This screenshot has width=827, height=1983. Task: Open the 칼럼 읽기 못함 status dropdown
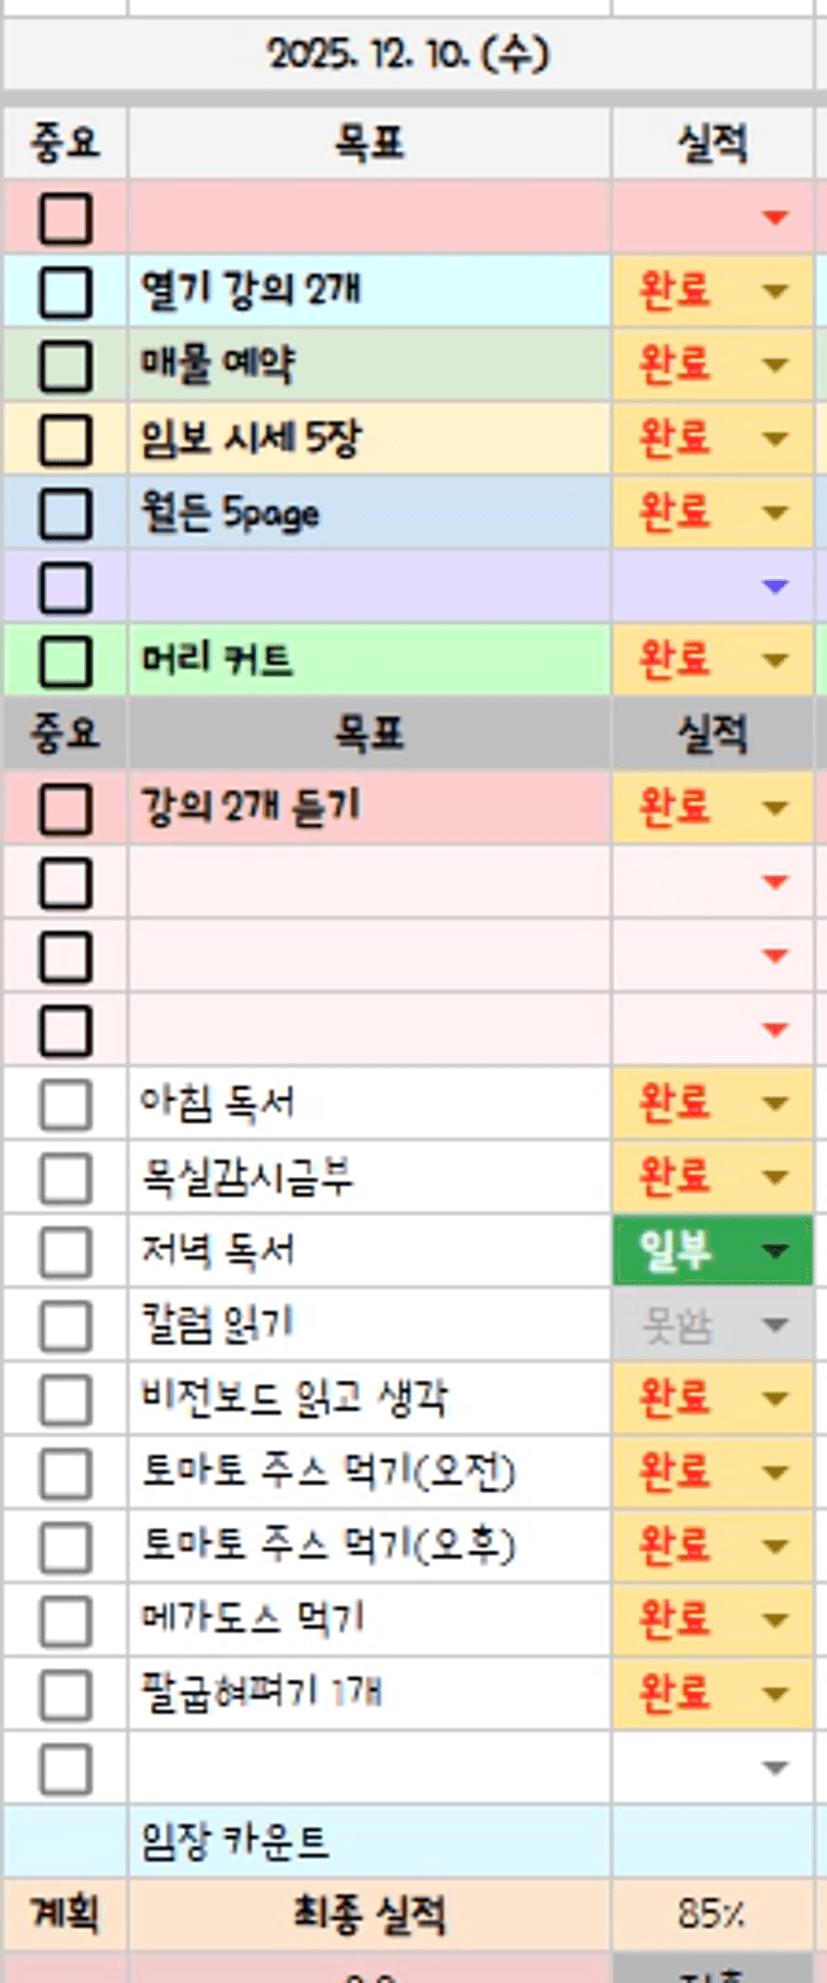point(775,1326)
